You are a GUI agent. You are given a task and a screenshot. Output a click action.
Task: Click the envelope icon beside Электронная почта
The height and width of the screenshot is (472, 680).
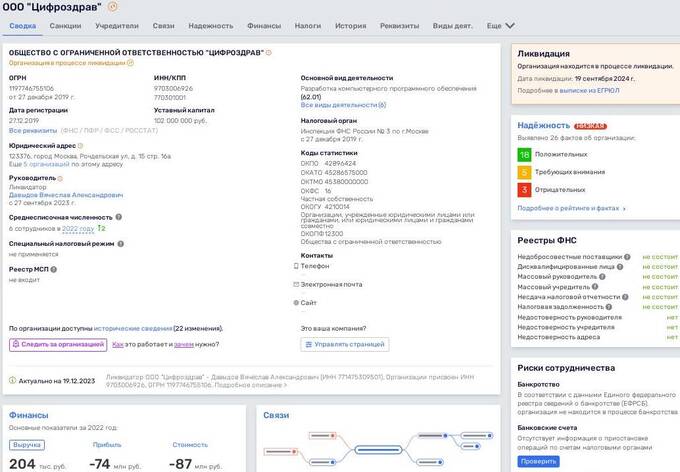[x=296, y=285]
